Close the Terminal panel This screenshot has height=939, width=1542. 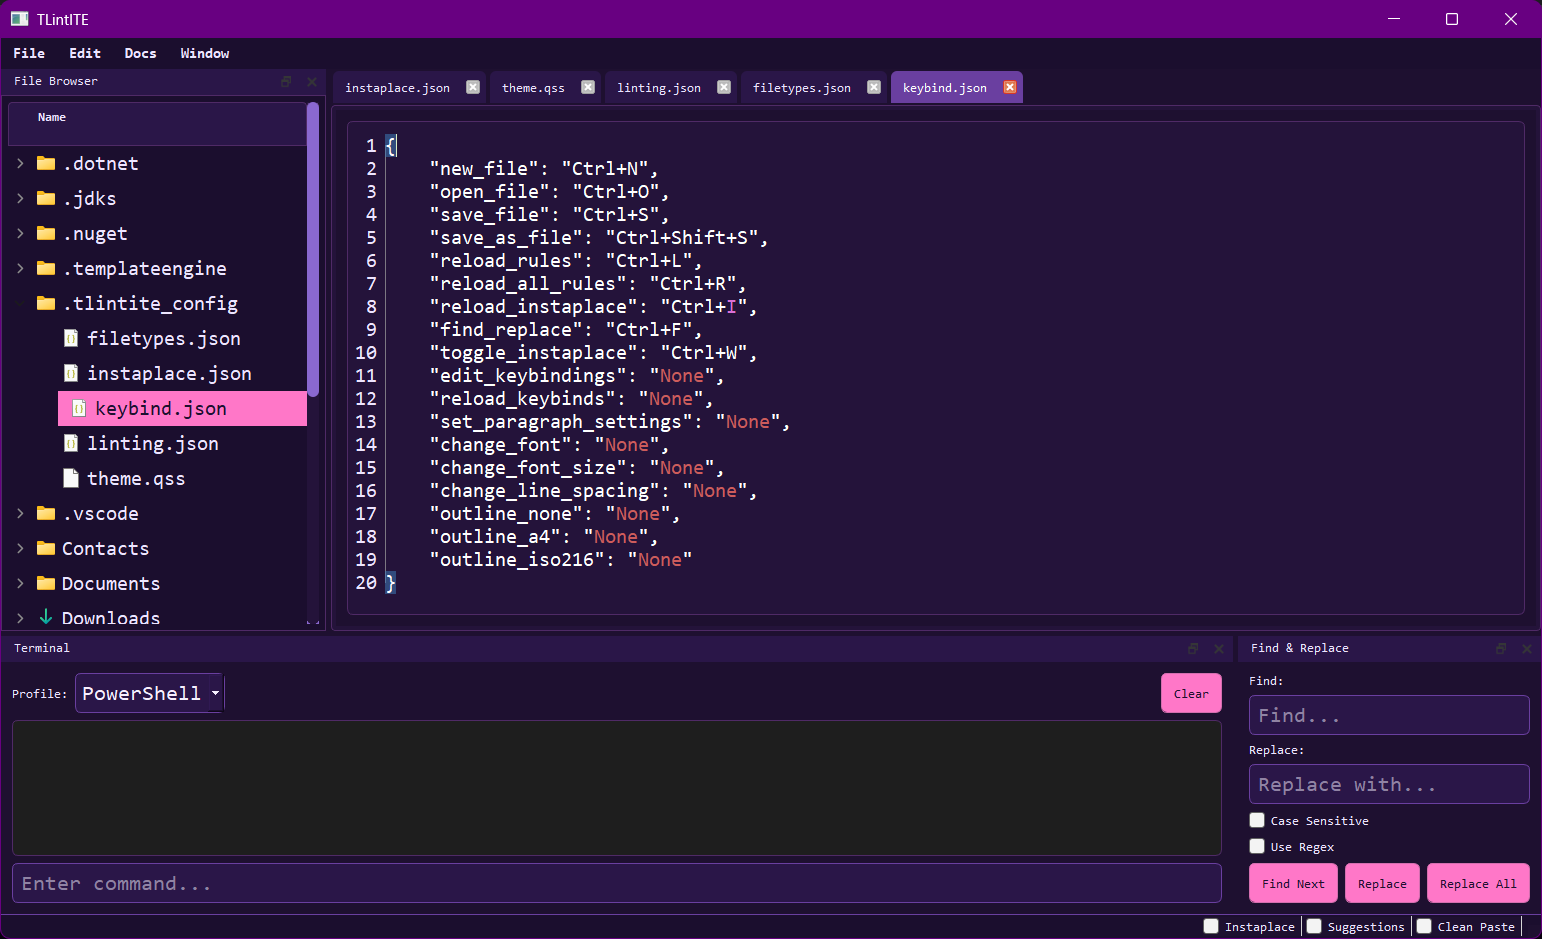(1219, 648)
